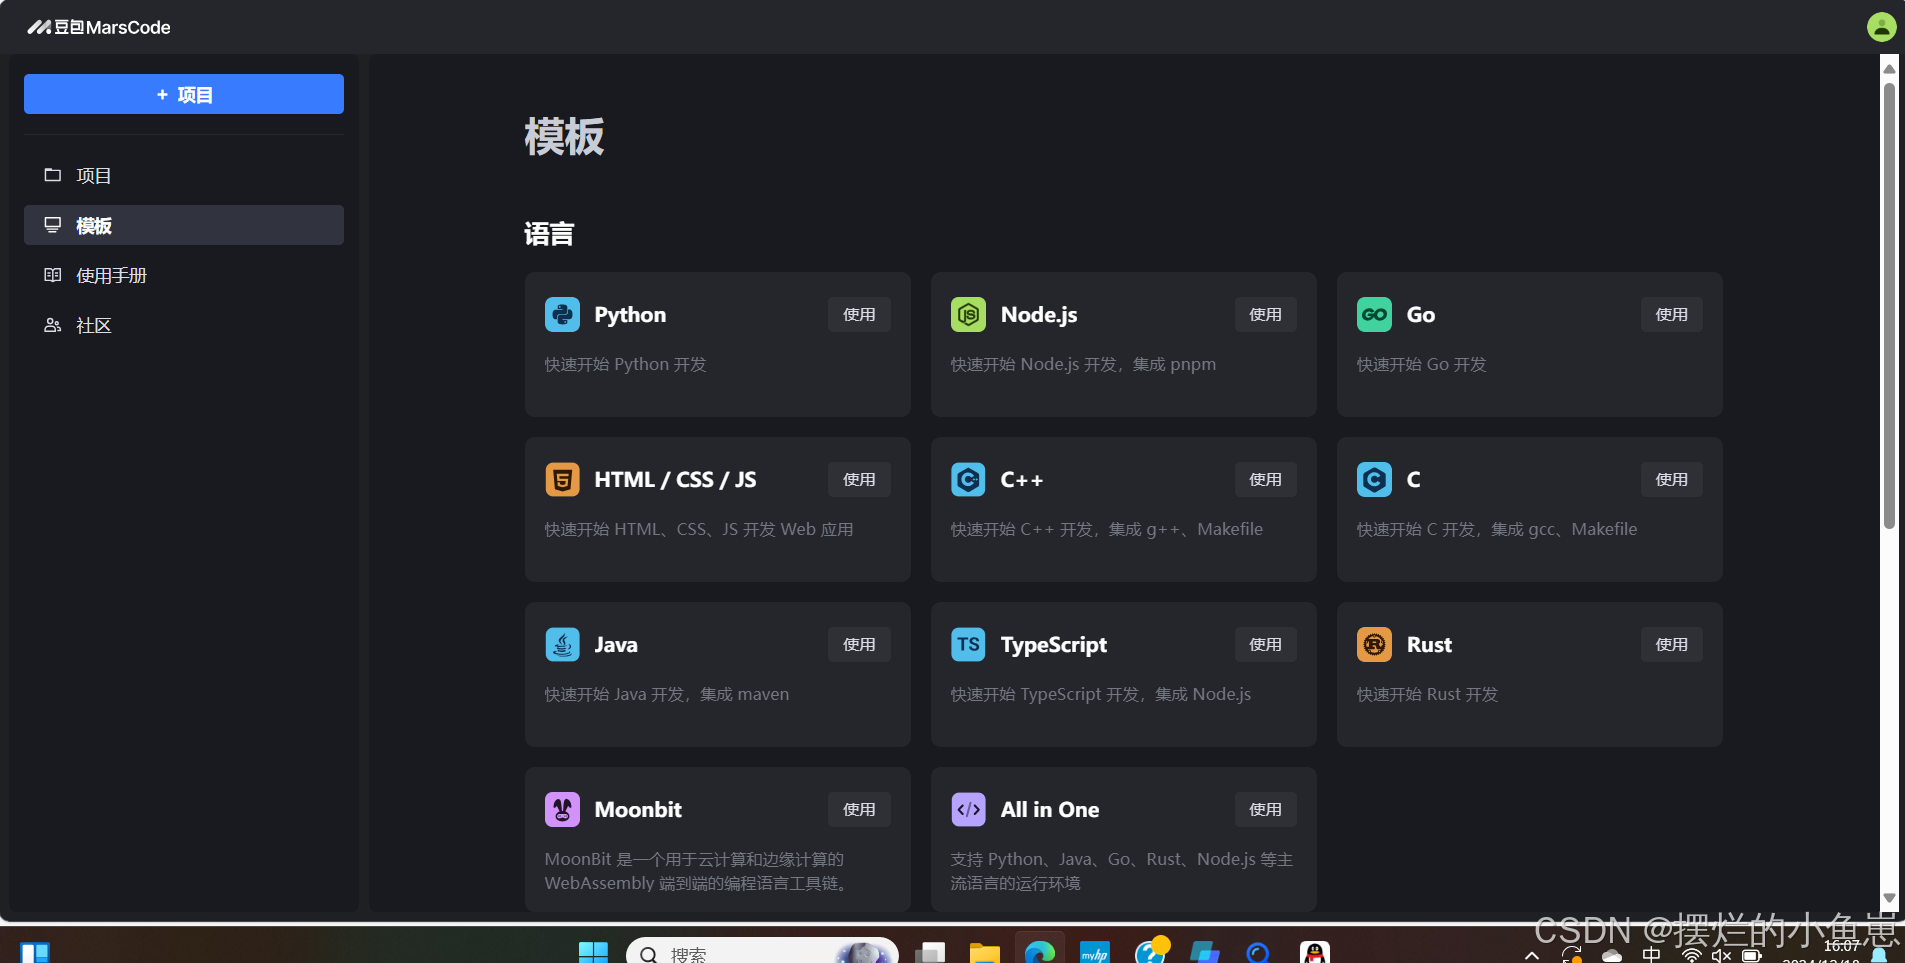
Task: Click the Moonbit template icon
Action: 562,809
